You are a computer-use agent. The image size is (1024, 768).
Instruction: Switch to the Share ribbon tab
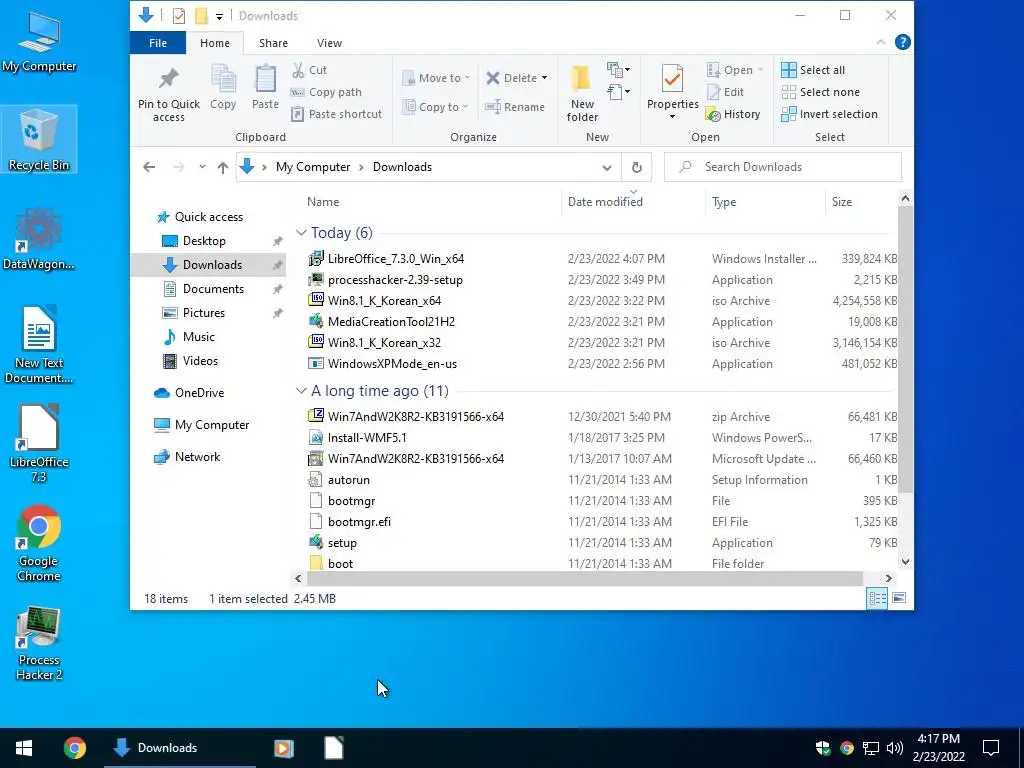click(x=273, y=42)
